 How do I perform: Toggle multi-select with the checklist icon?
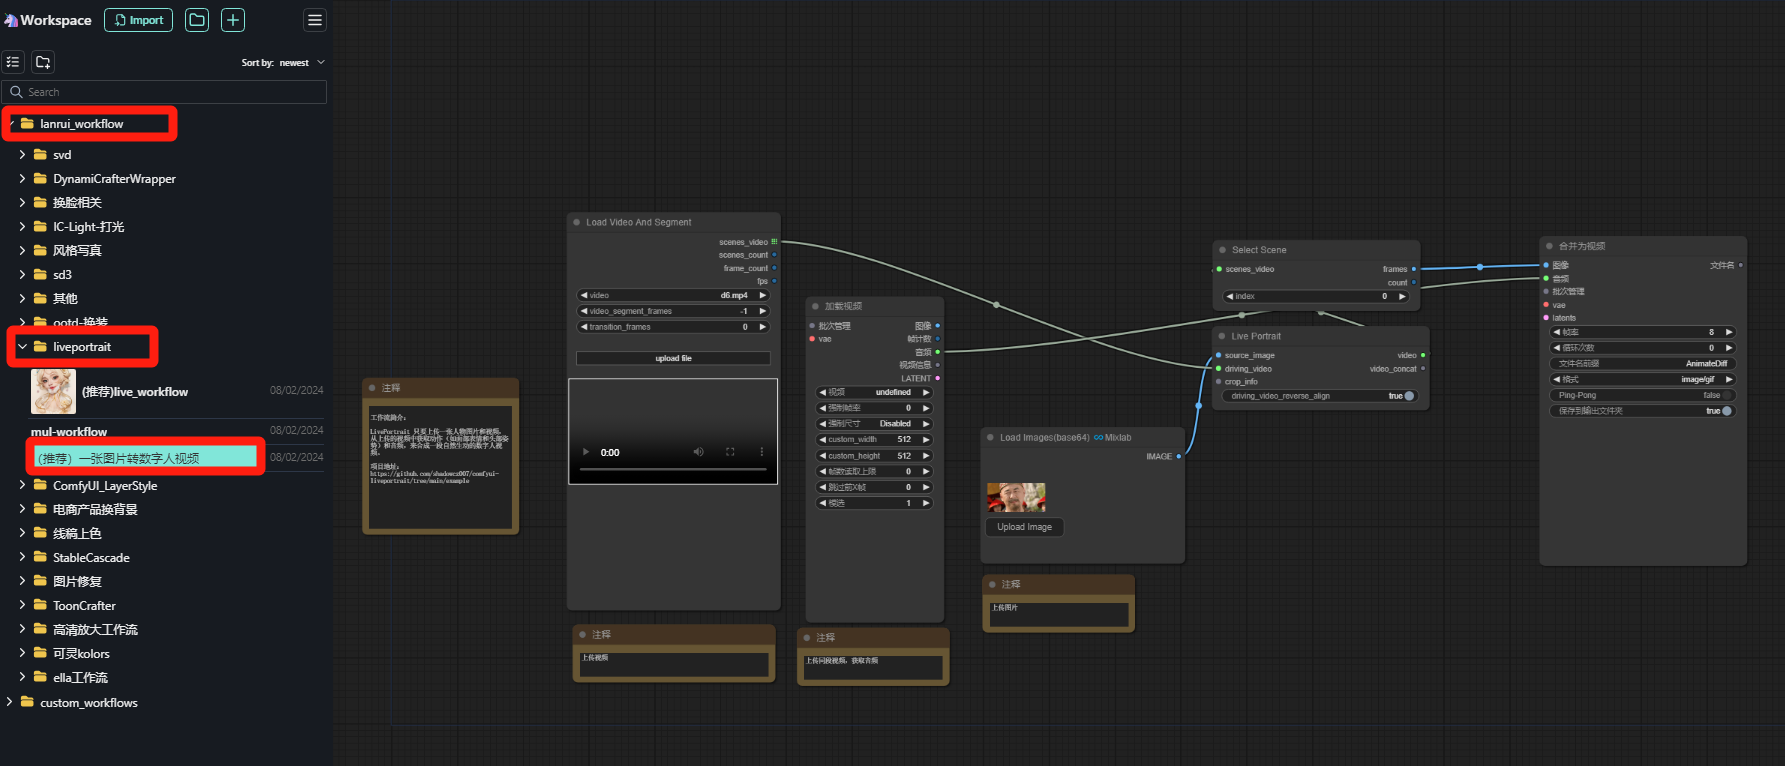click(x=13, y=62)
